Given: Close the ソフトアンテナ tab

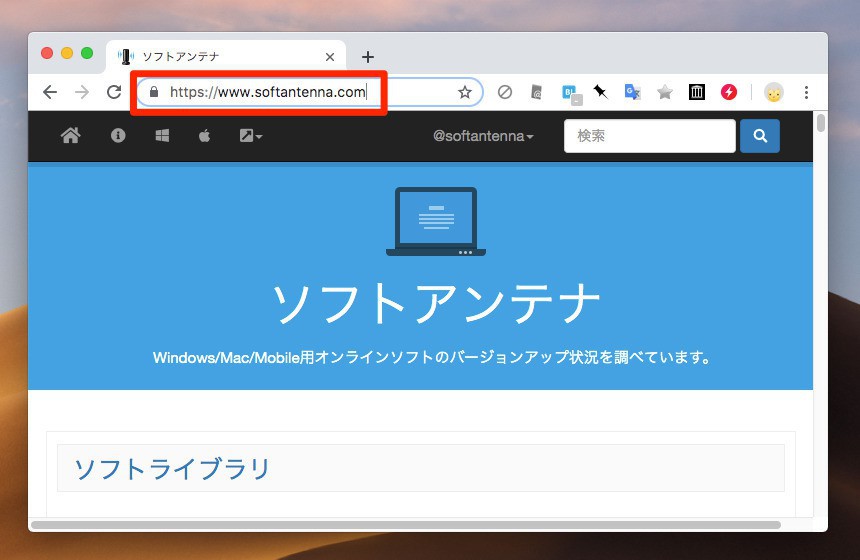Looking at the screenshot, I should [330, 57].
